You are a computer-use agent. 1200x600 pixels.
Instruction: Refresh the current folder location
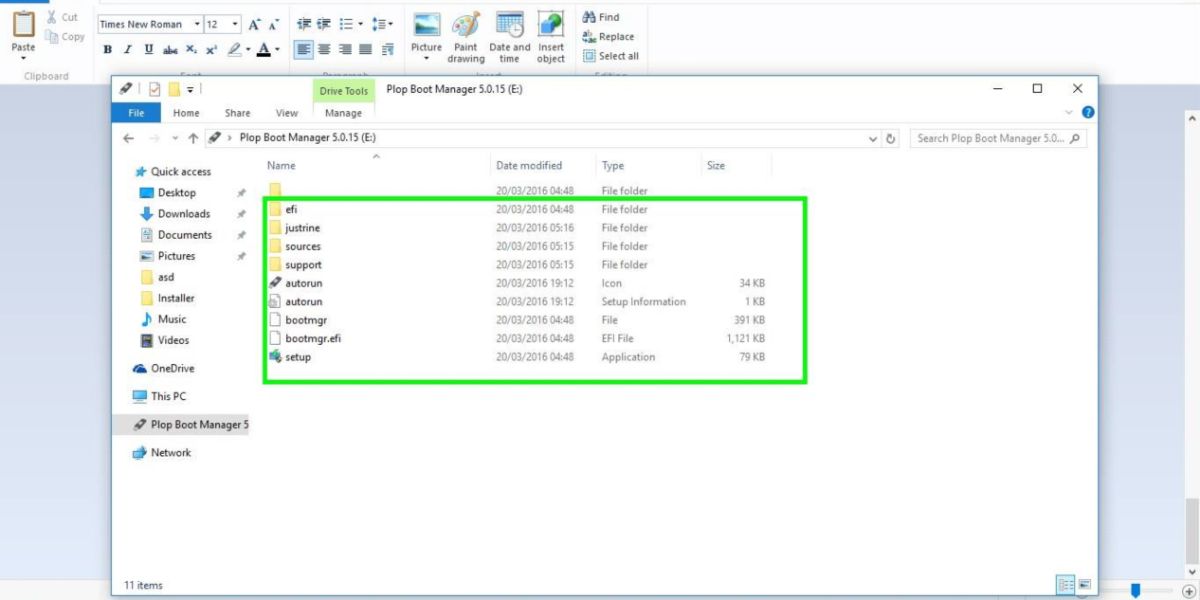point(891,139)
